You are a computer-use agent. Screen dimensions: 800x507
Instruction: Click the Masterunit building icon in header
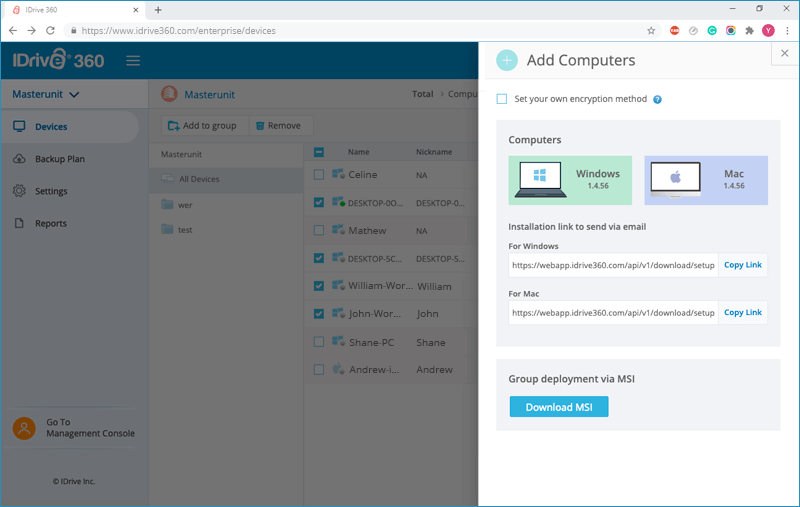[169, 94]
